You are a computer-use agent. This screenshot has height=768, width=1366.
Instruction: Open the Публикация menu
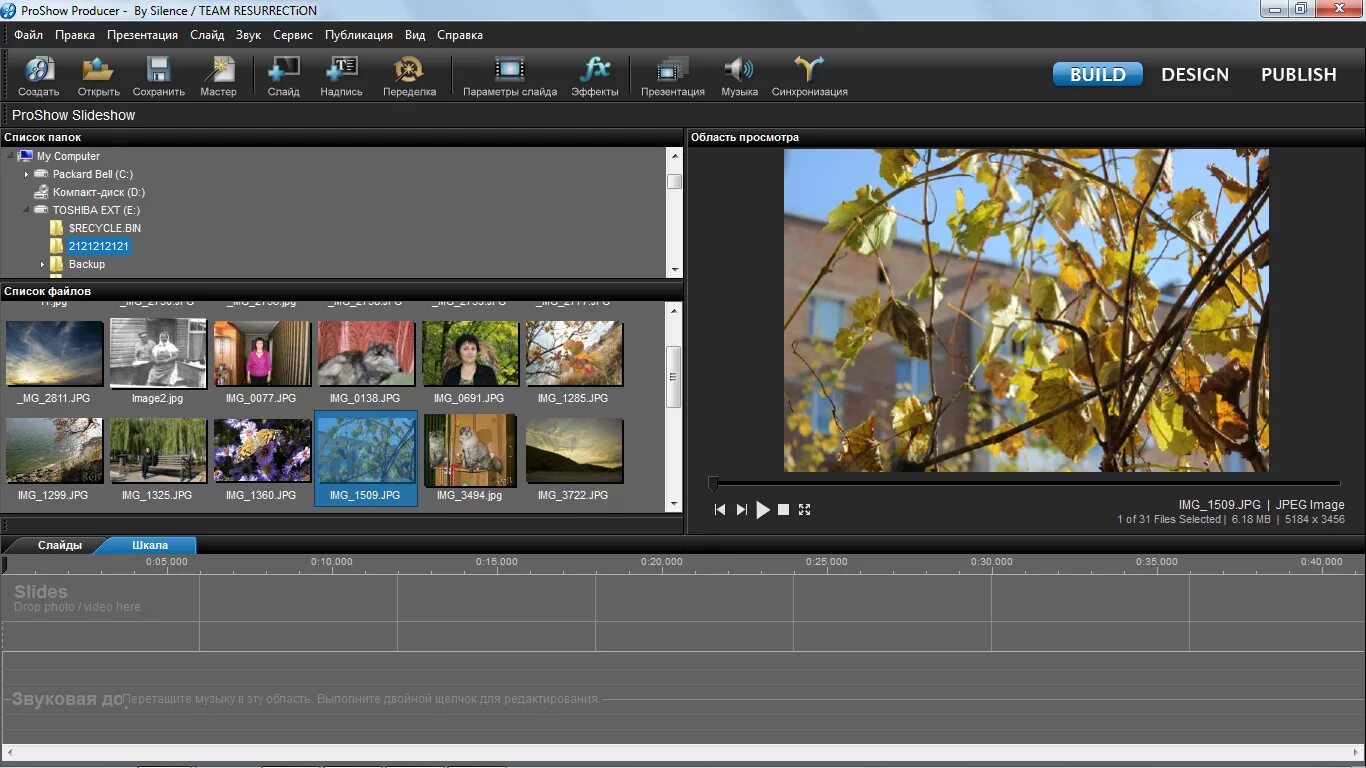(x=359, y=35)
